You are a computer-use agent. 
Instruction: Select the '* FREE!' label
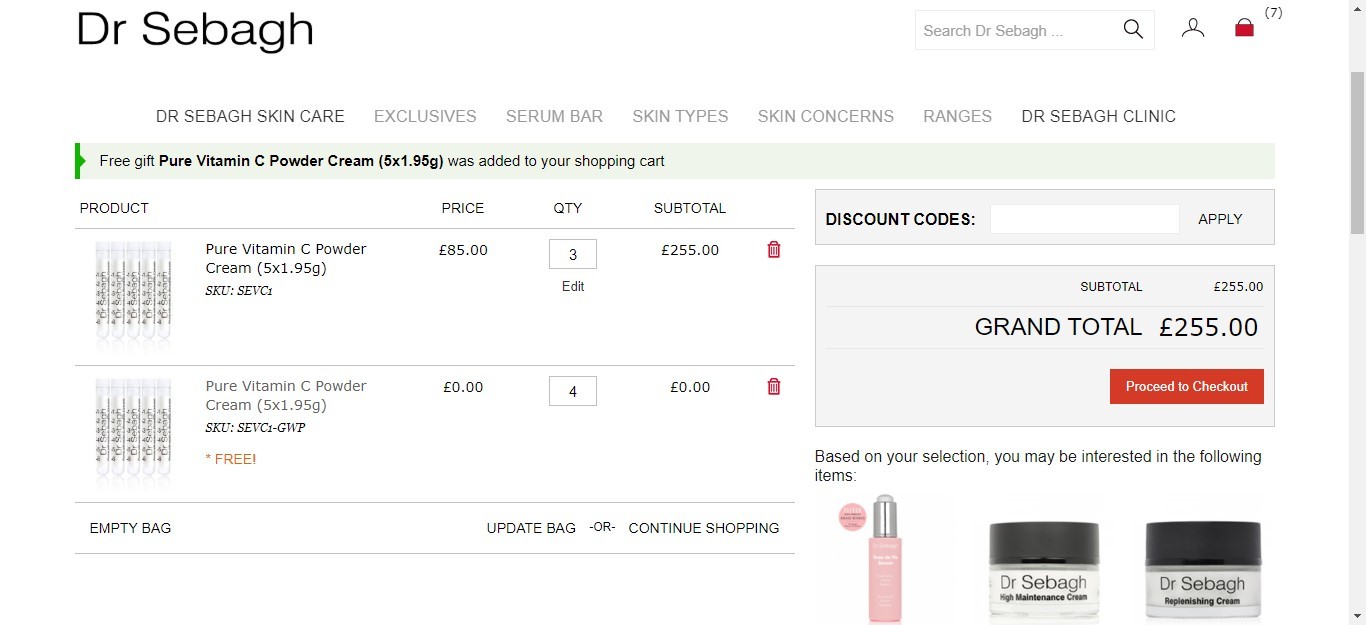pos(231,459)
